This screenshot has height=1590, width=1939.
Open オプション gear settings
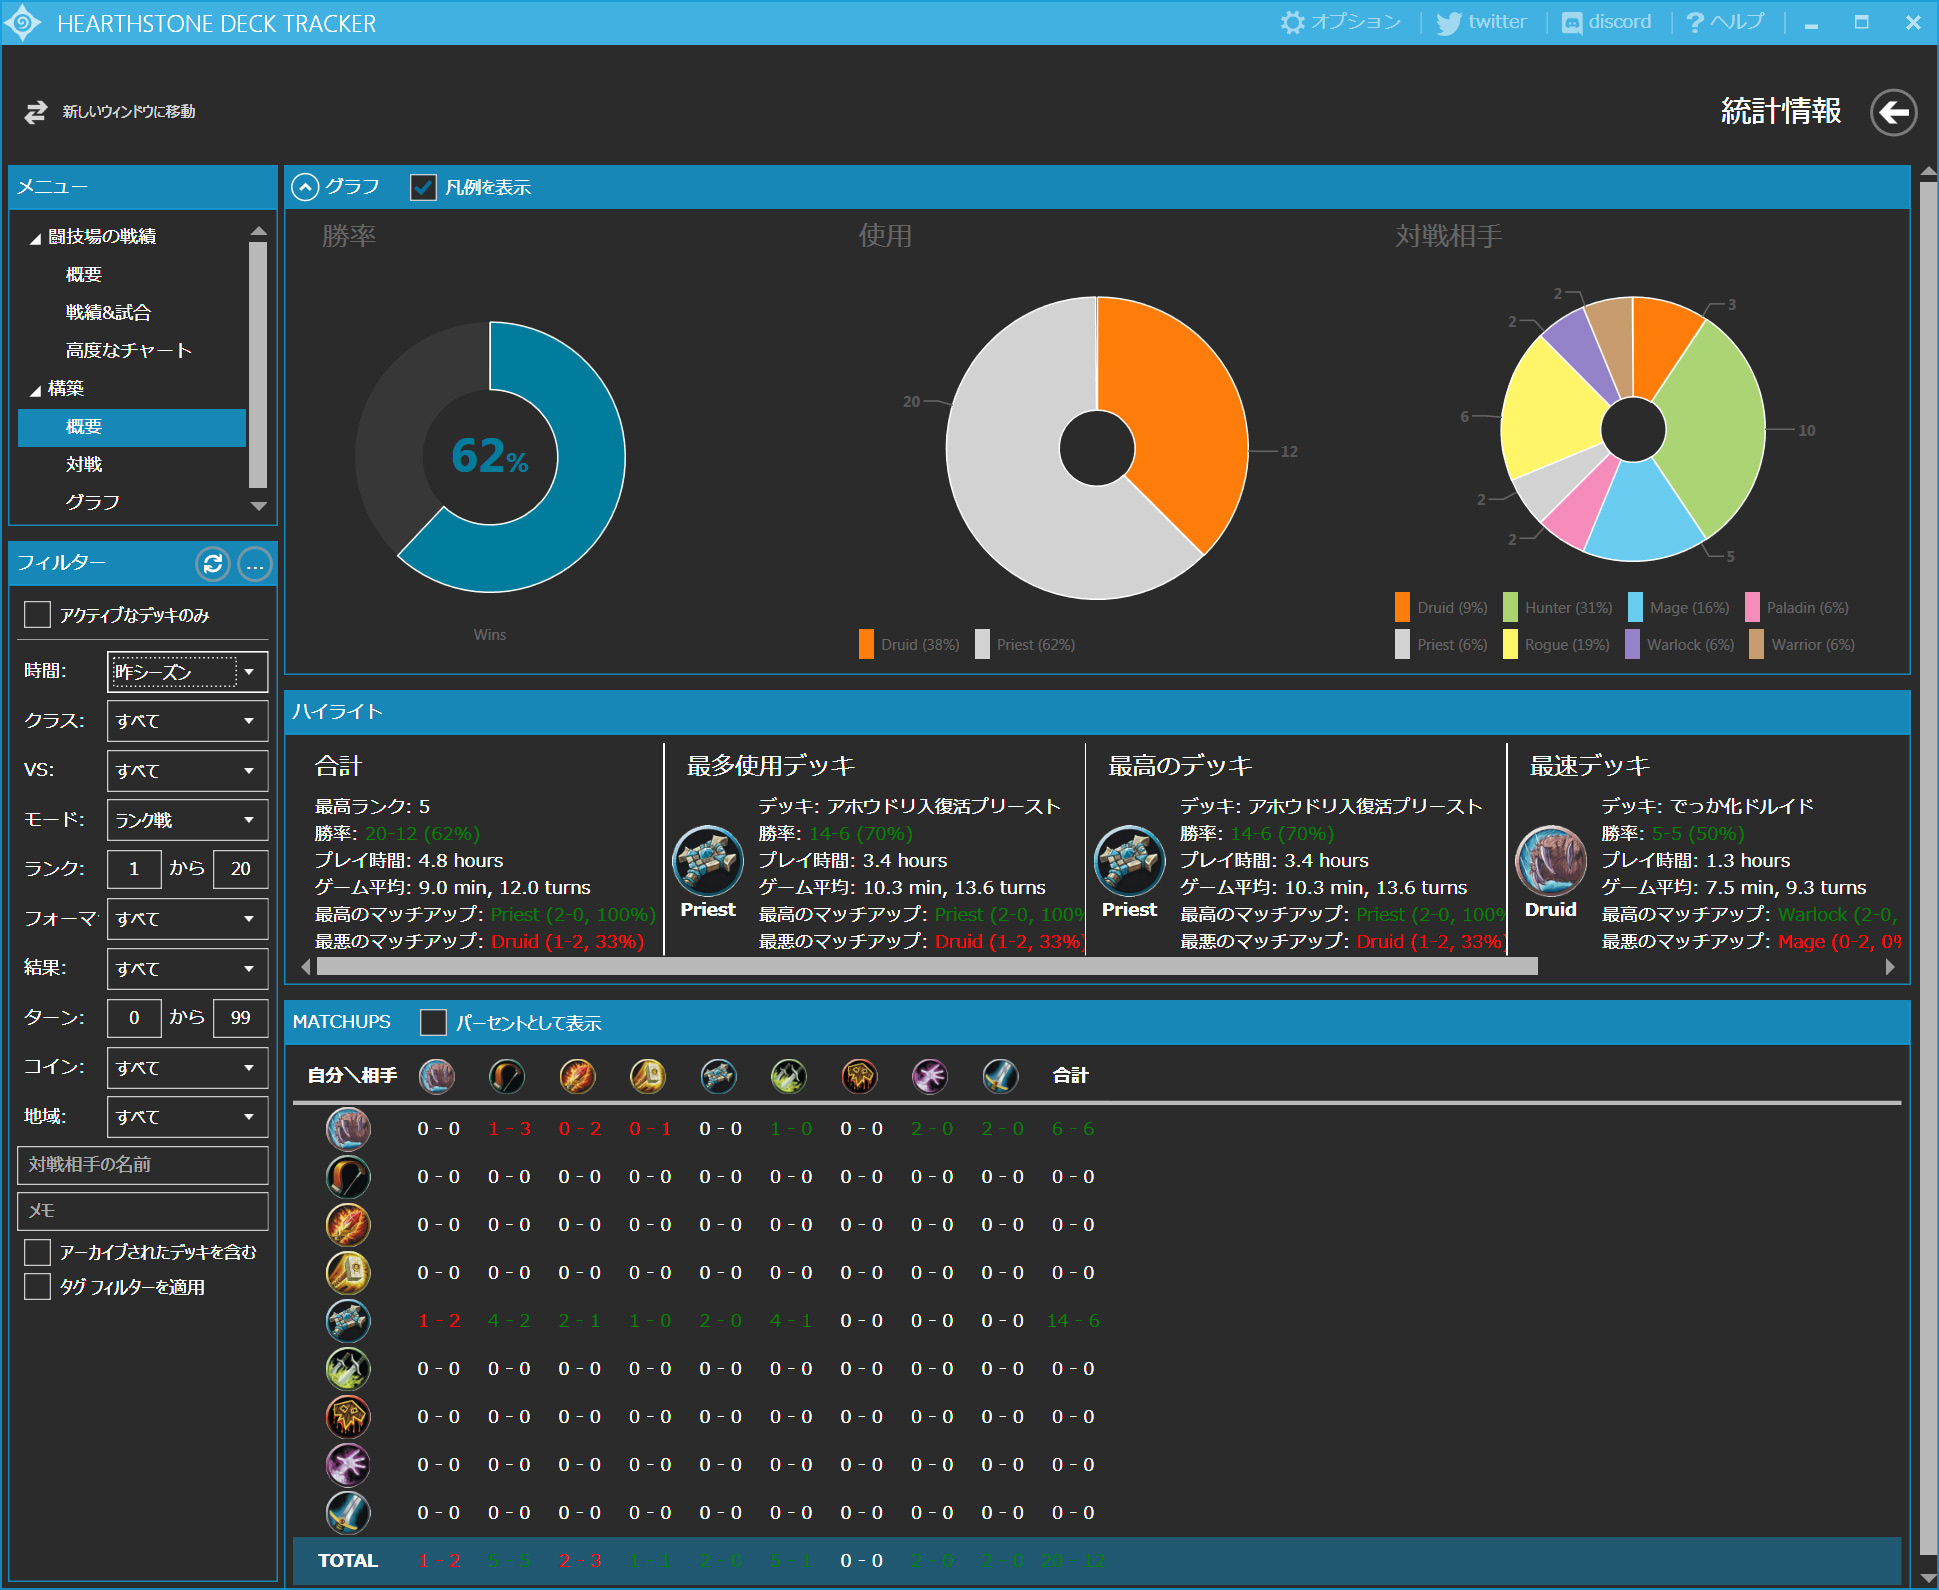click(x=1341, y=22)
